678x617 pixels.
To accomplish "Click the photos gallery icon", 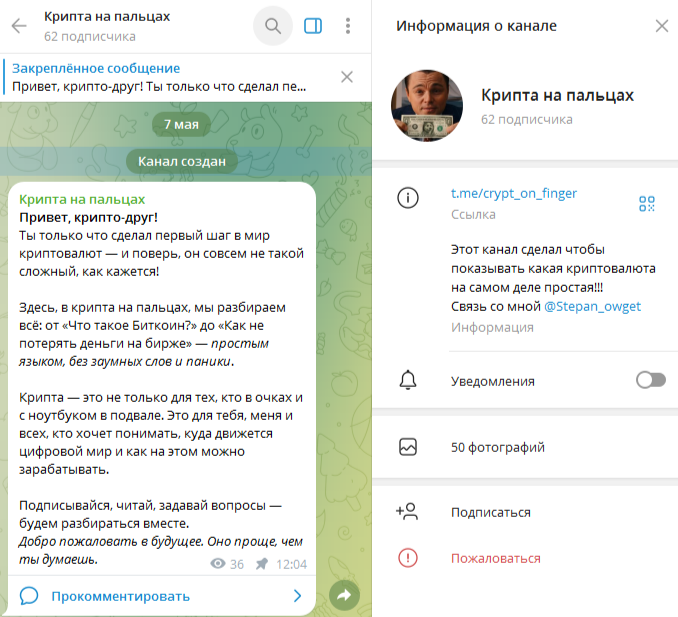I will point(408,447).
